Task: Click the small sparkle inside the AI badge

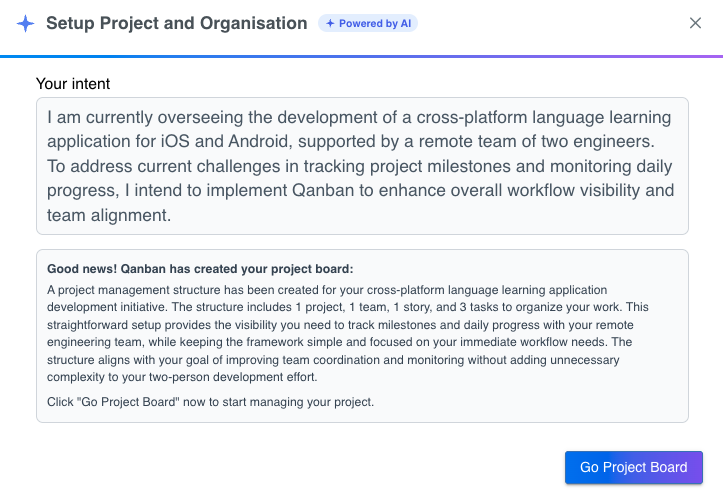Action: tap(330, 23)
